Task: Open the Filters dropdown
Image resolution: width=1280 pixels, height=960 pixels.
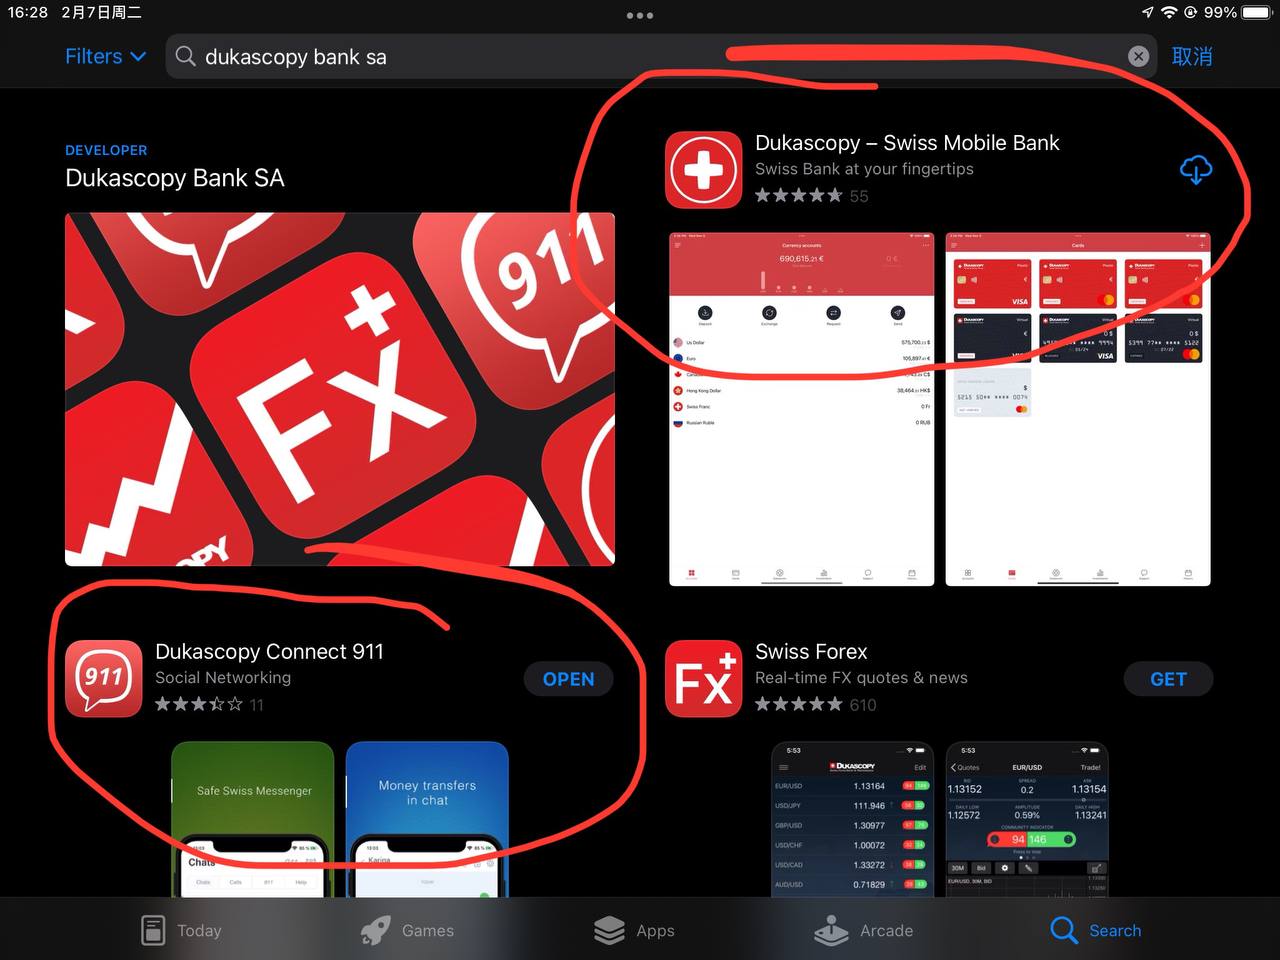Action: click(x=105, y=57)
